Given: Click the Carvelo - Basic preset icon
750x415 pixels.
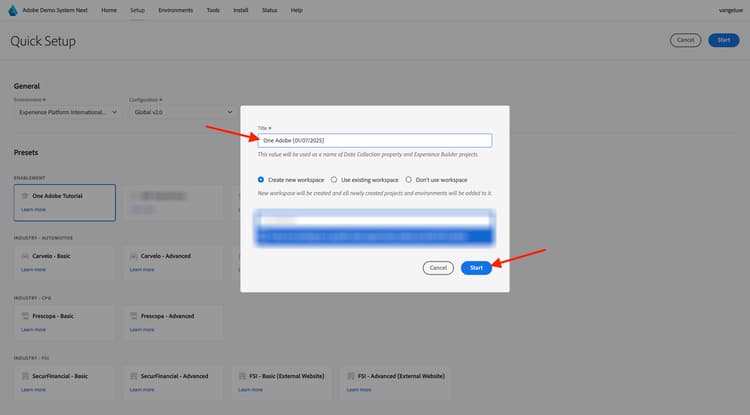Looking at the screenshot, I should tap(25, 256).
